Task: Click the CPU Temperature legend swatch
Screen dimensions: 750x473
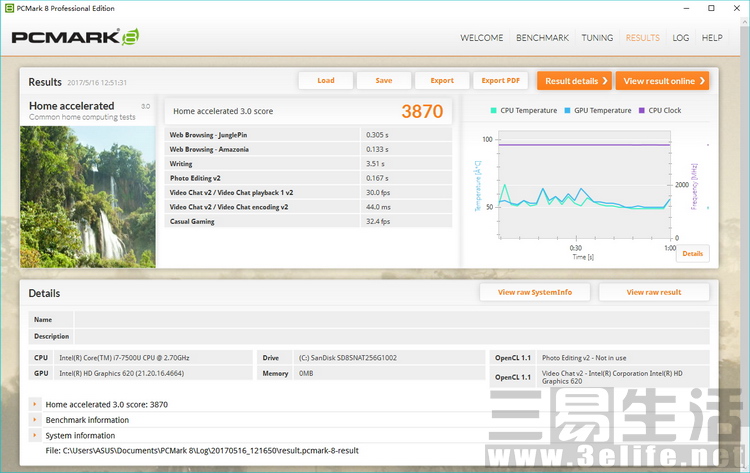Action: point(493,110)
